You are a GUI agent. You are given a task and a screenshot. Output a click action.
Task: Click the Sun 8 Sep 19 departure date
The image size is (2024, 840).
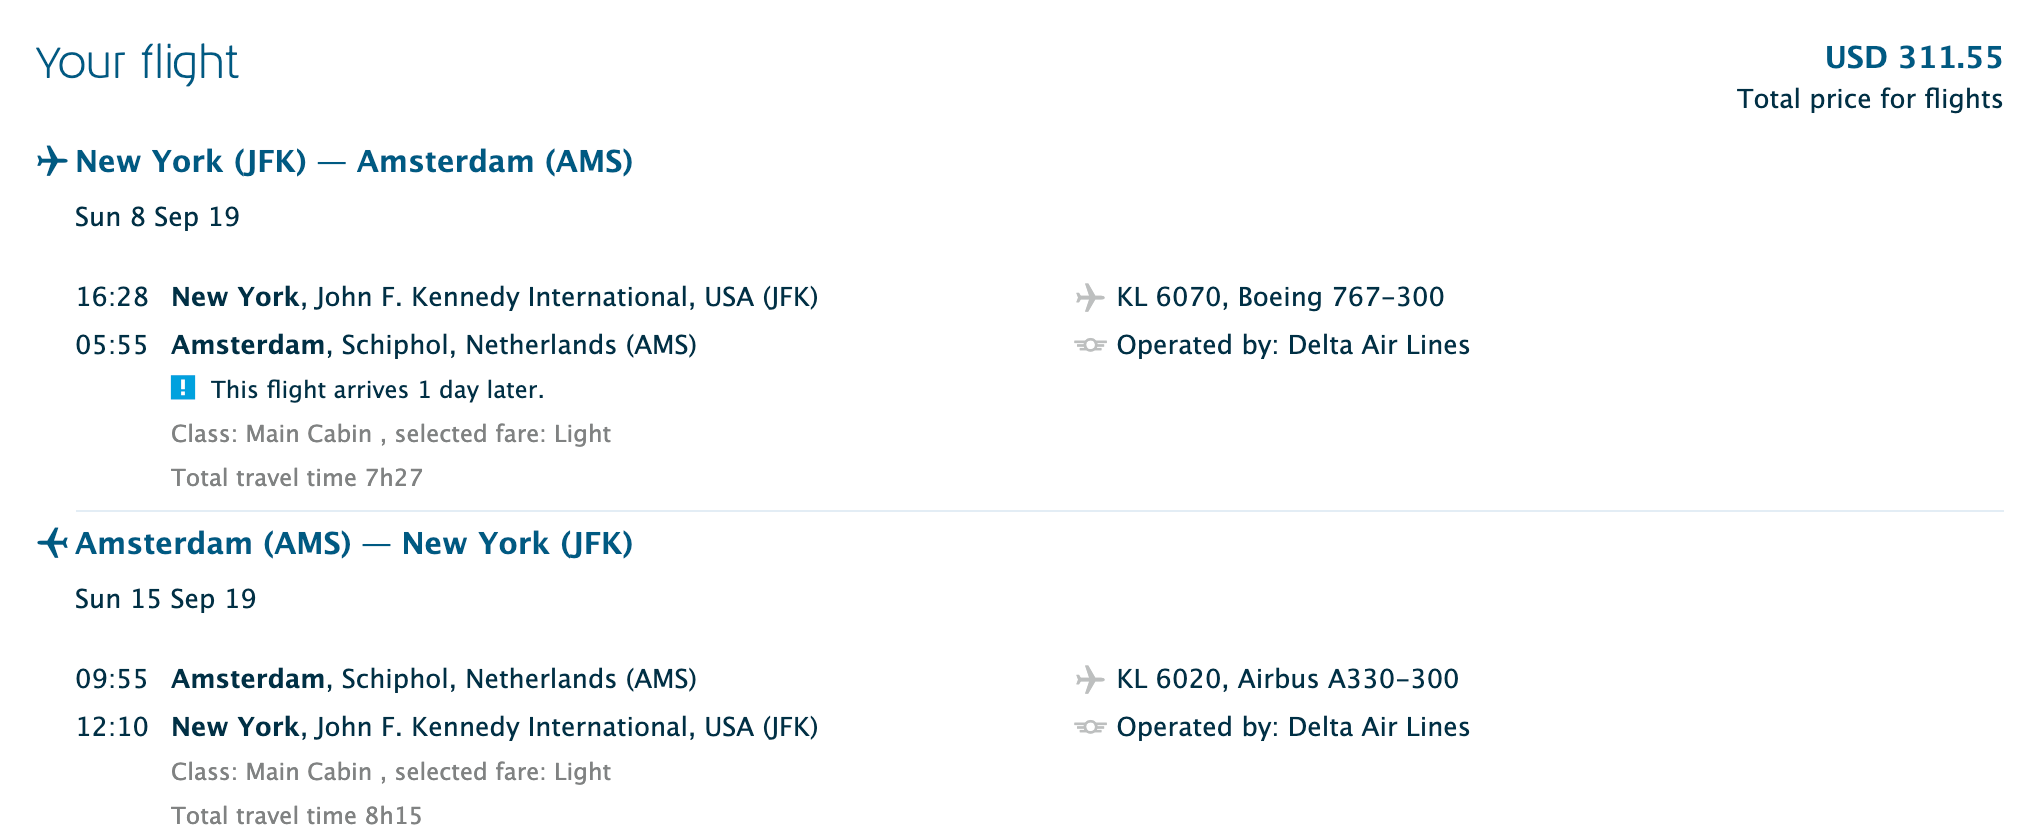click(x=157, y=217)
